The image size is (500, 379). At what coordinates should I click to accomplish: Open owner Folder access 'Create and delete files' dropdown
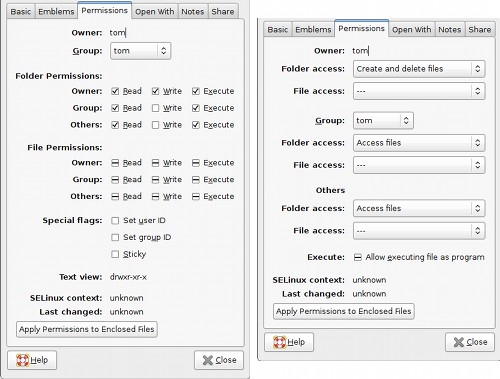point(419,69)
